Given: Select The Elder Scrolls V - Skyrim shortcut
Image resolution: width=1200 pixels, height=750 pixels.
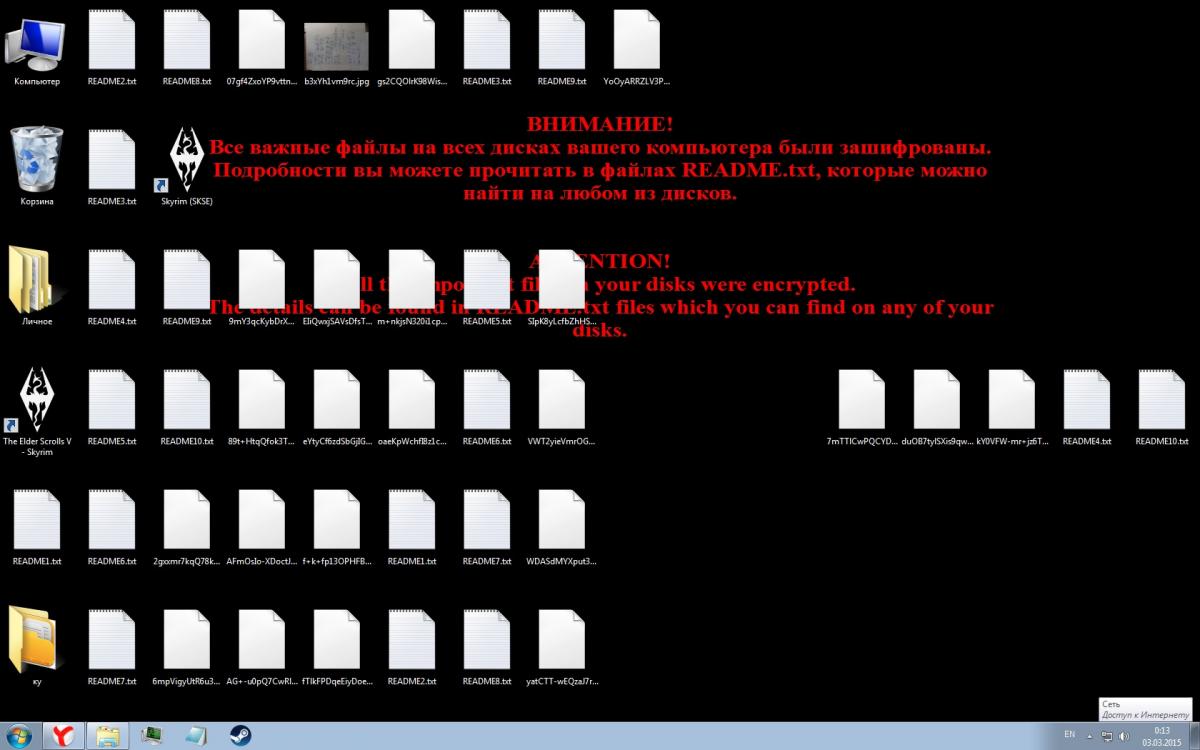Looking at the screenshot, I should point(36,411).
